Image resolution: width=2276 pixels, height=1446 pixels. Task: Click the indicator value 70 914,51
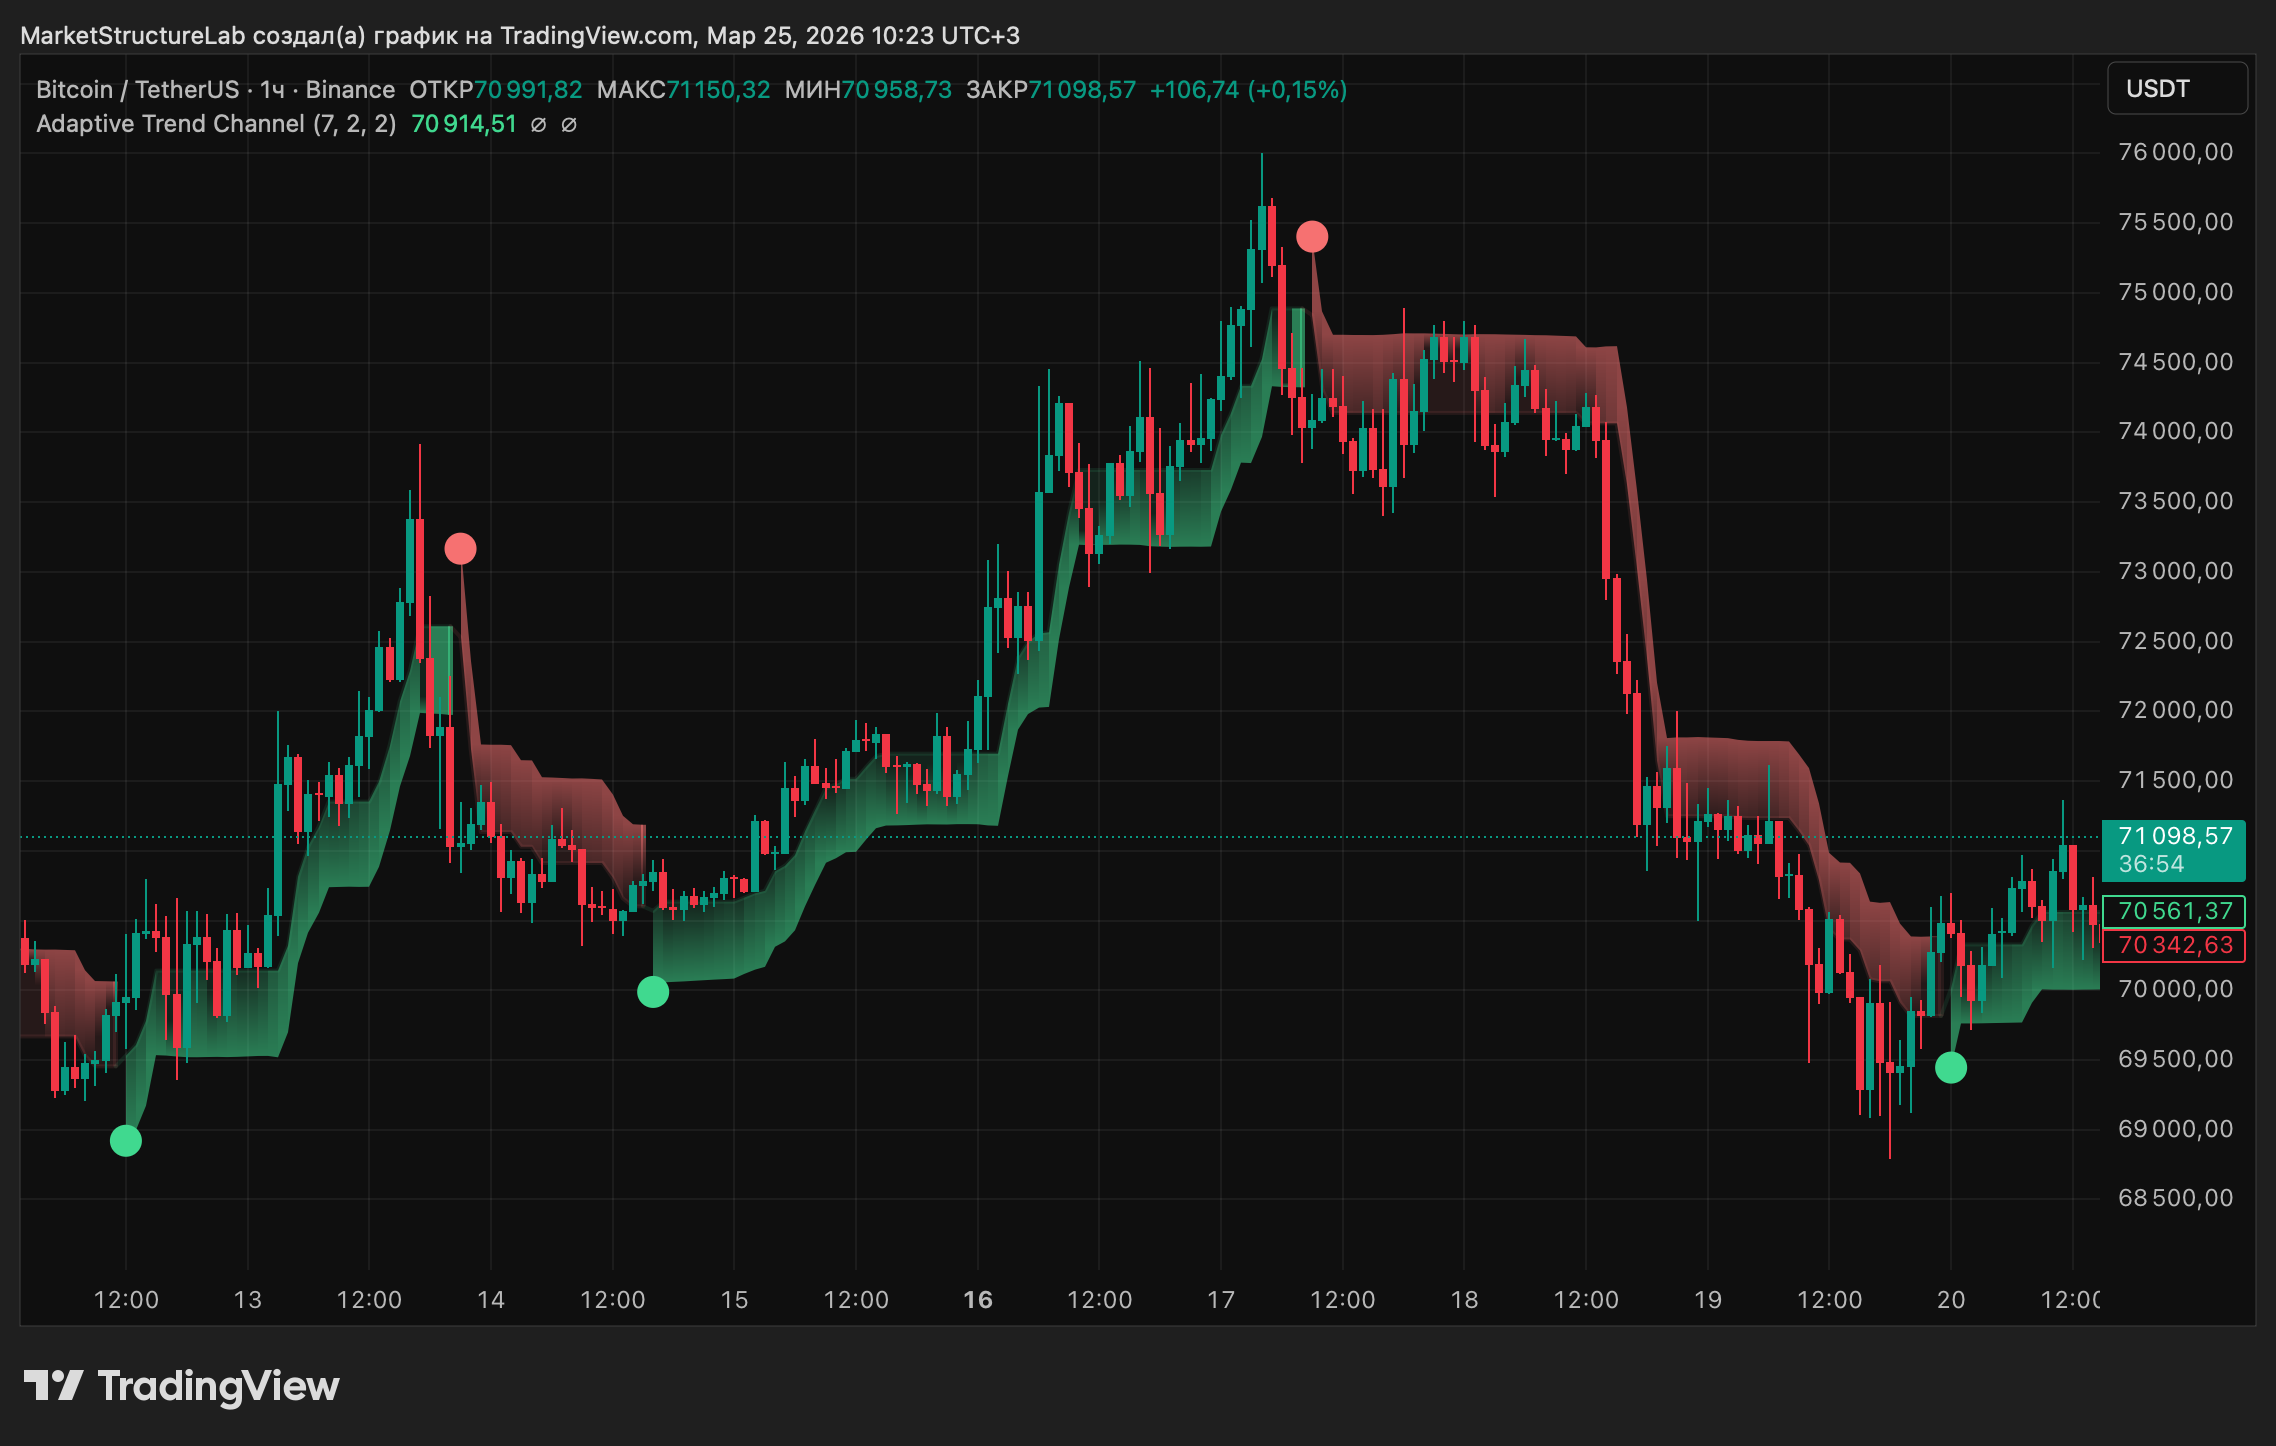pos(464,124)
